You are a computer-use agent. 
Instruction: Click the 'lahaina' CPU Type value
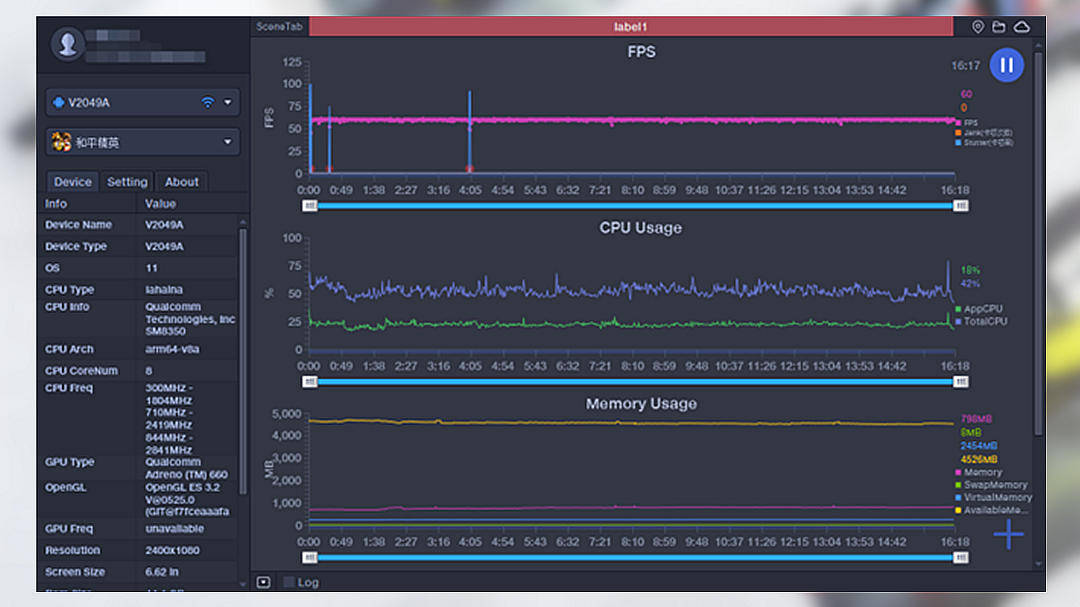tap(164, 289)
